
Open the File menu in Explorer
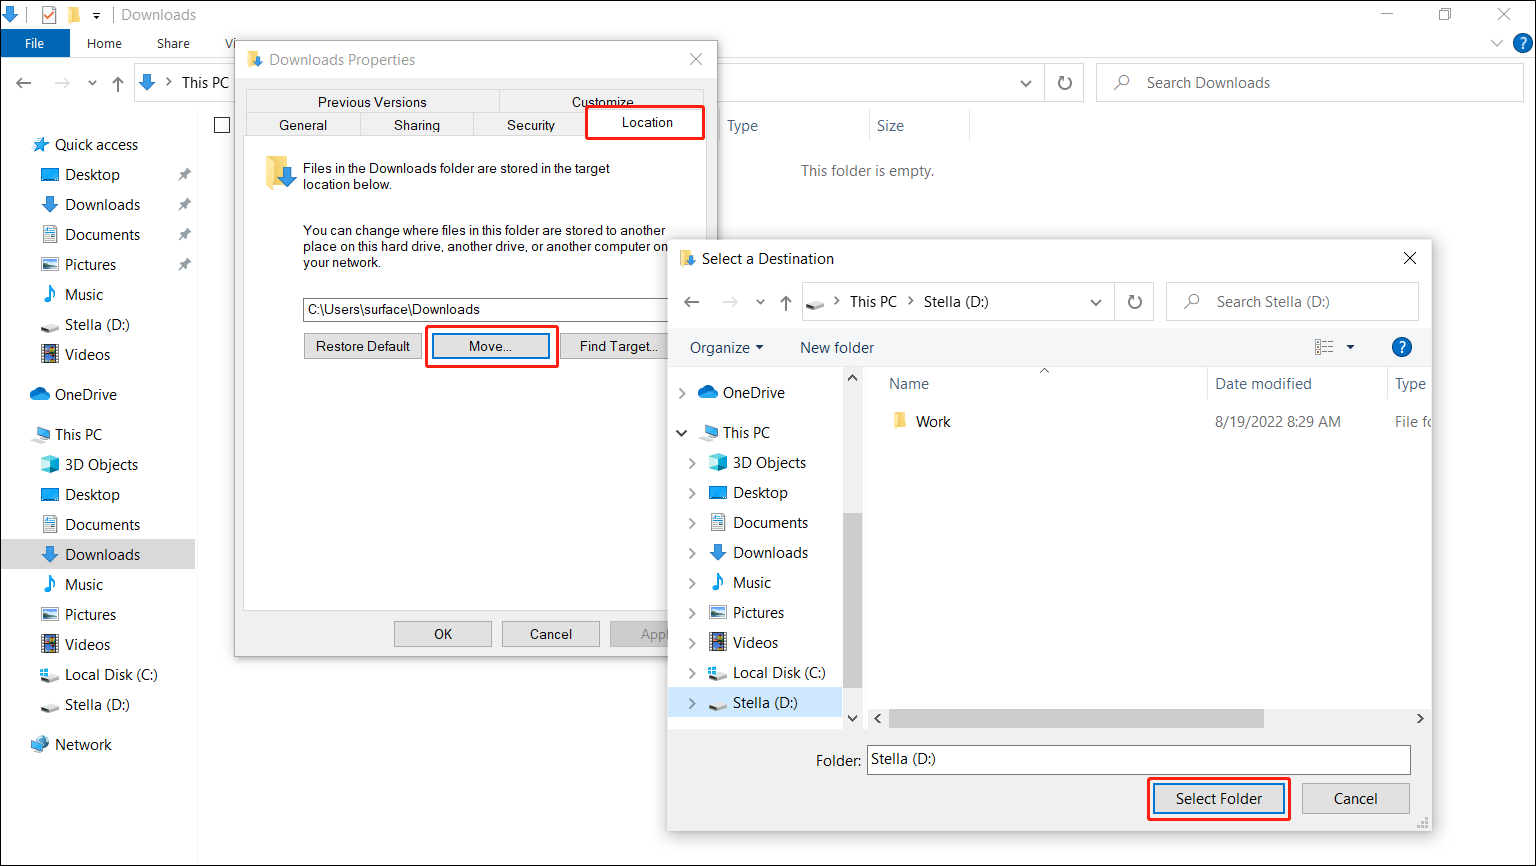coord(35,43)
